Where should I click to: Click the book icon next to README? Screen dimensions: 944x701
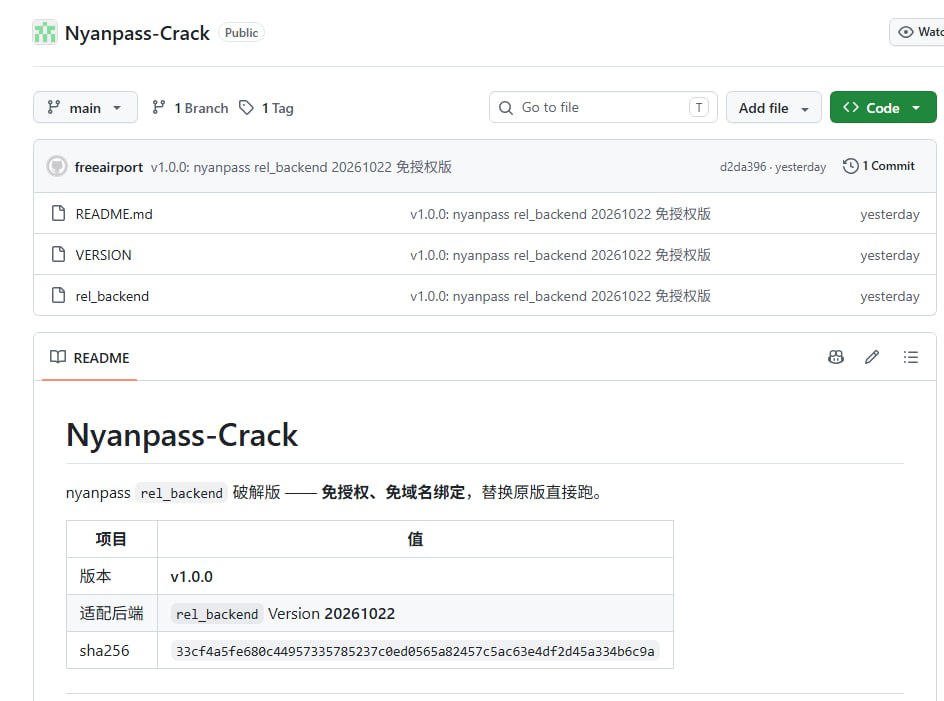click(x=58, y=357)
